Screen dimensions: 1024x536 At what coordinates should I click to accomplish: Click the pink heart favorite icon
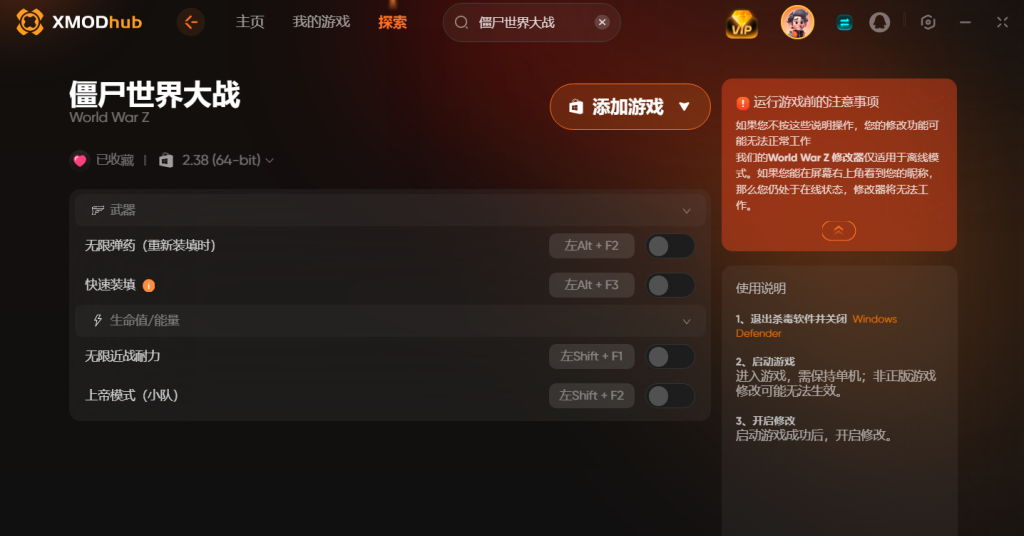pyautogui.click(x=80, y=160)
